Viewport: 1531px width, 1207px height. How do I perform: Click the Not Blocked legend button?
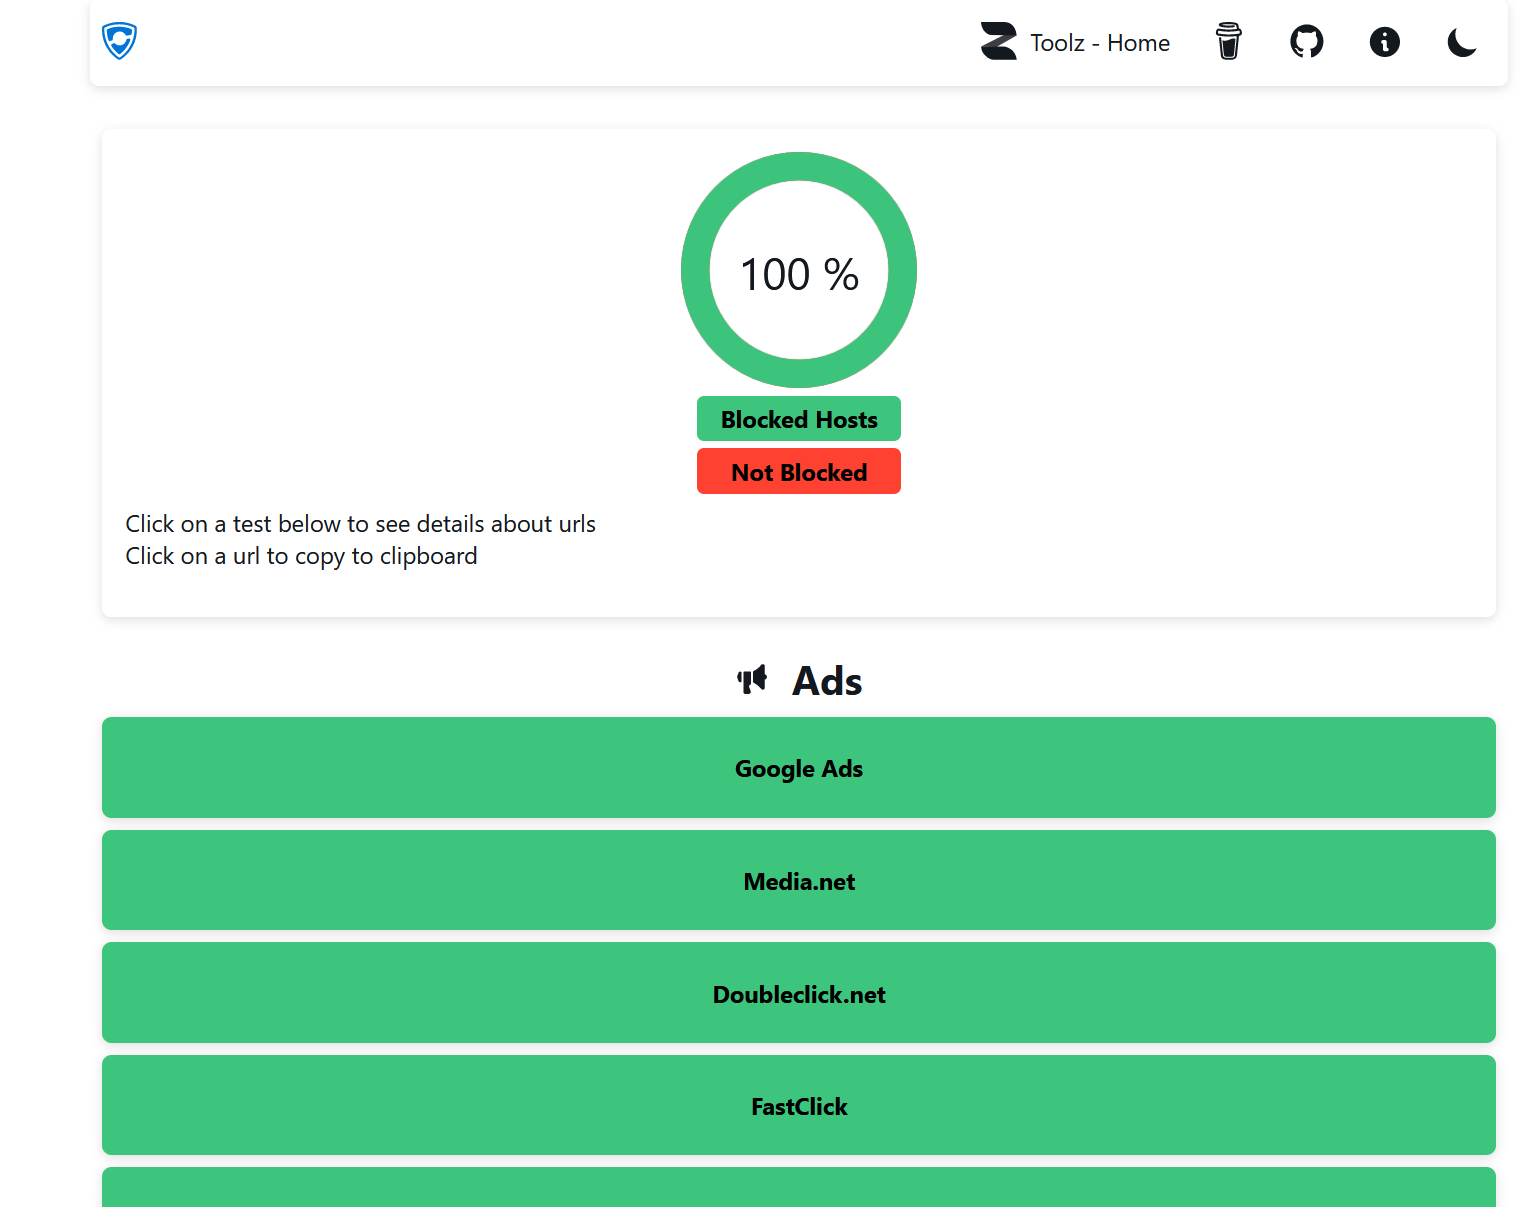[799, 472]
